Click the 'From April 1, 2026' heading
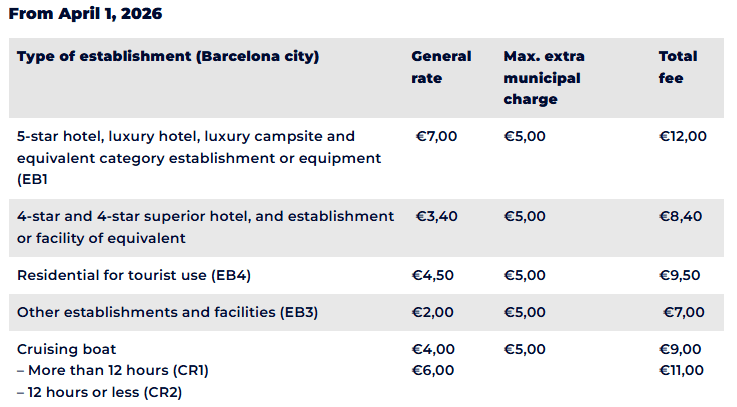The width and height of the screenshot is (737, 407). tap(85, 14)
